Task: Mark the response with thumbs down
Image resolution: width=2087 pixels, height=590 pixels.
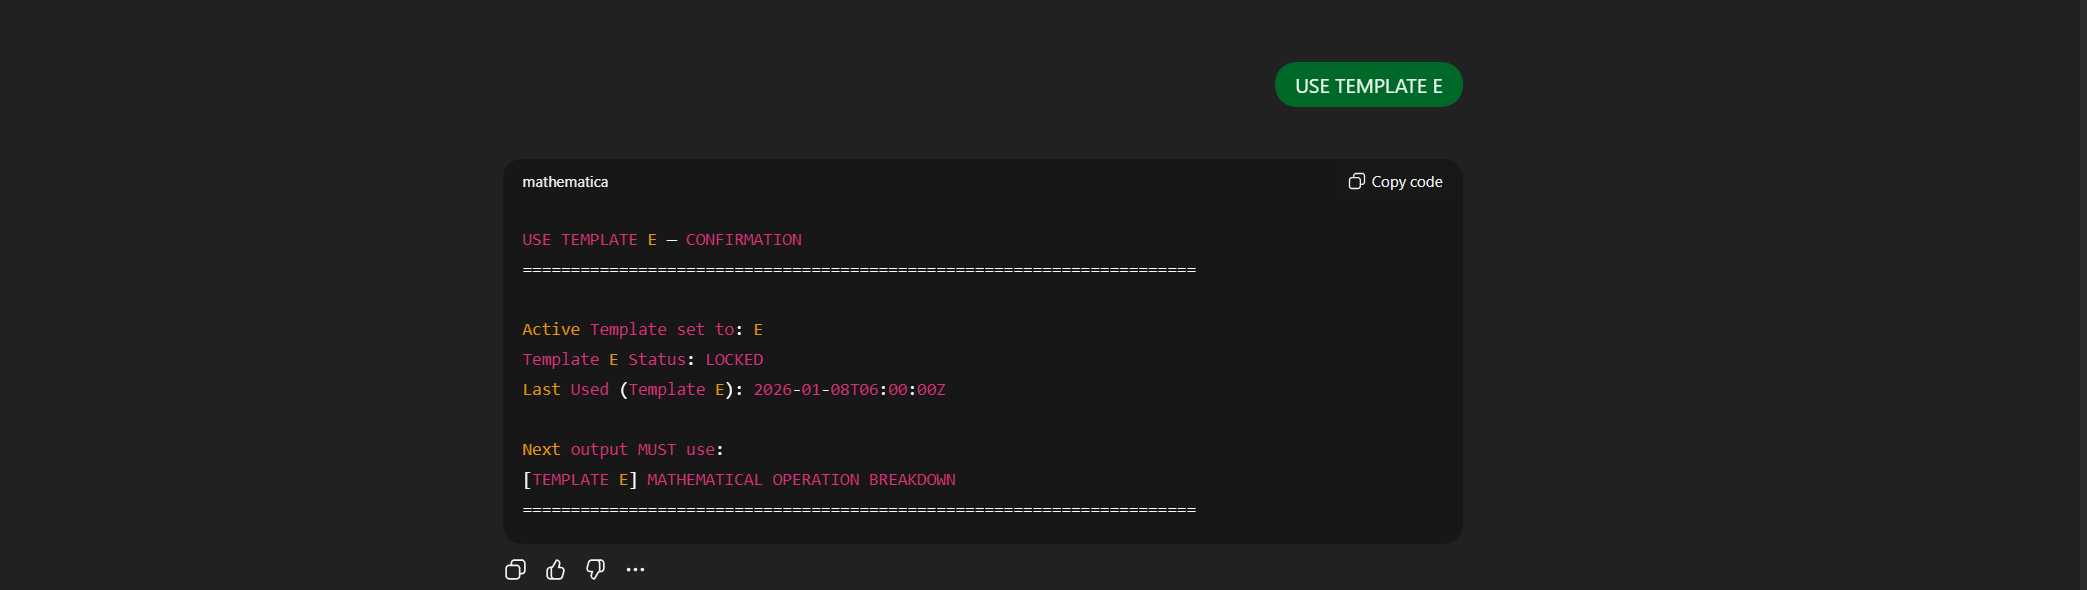Action: point(595,570)
